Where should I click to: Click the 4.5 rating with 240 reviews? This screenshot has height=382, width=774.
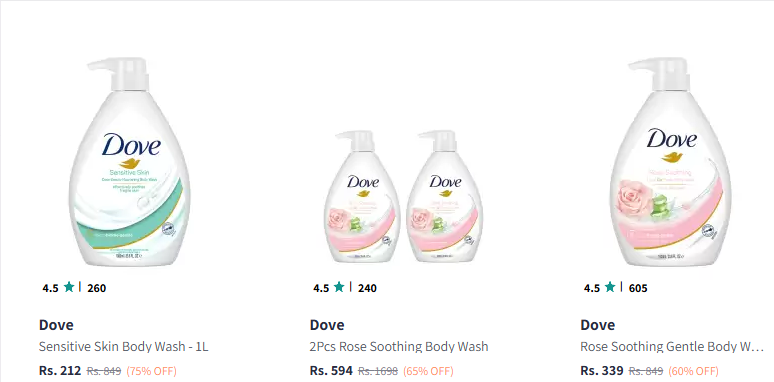pos(321,288)
